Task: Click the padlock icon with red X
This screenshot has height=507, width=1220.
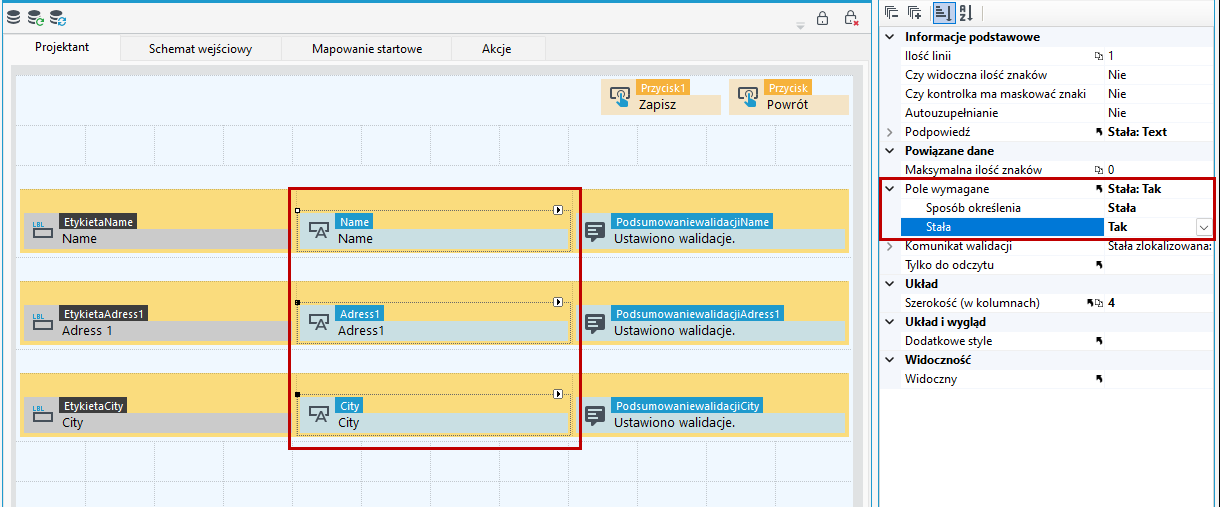Action: click(850, 17)
